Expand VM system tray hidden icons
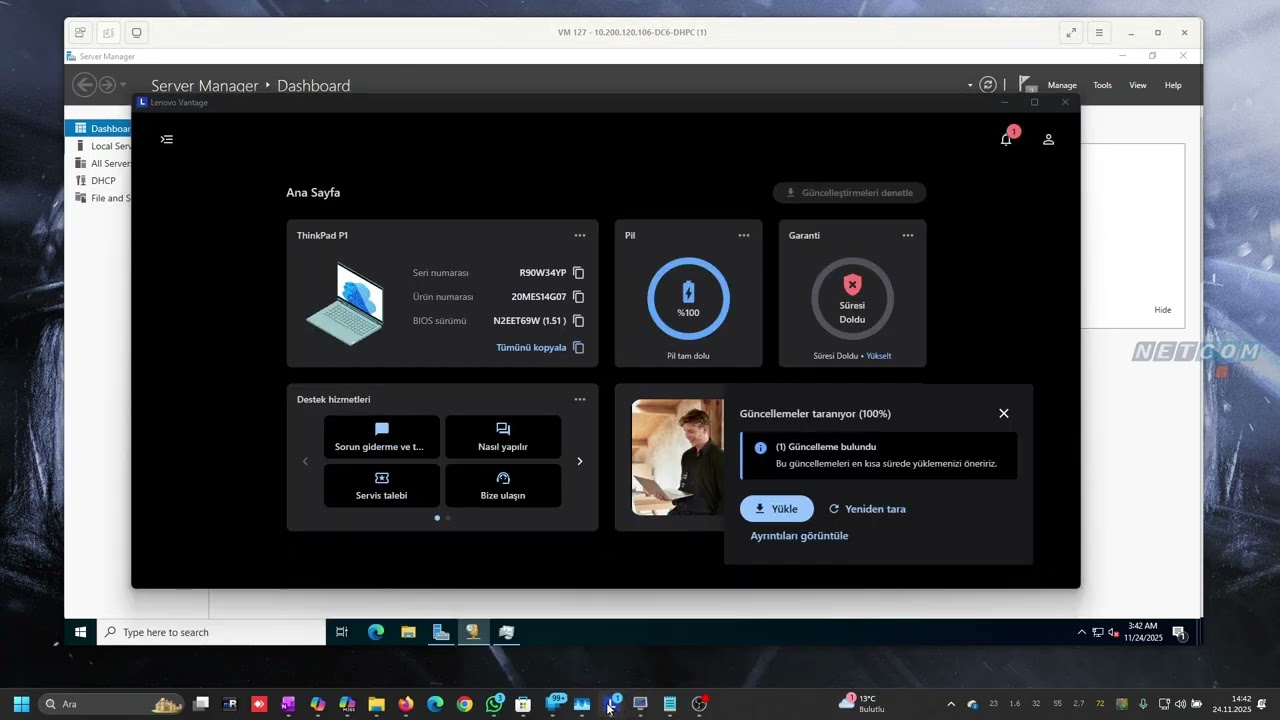 click(1081, 632)
